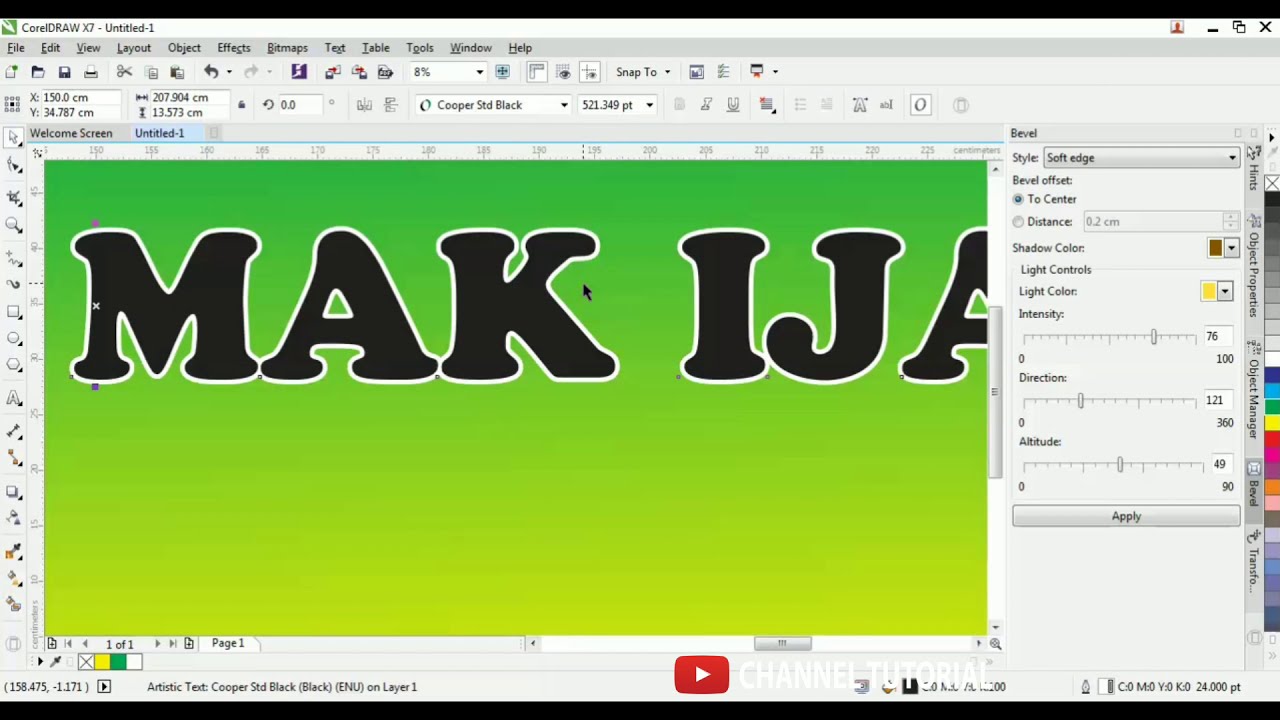Select the Crop tool in toolbox
This screenshot has width=1280, height=720.
tap(14, 197)
